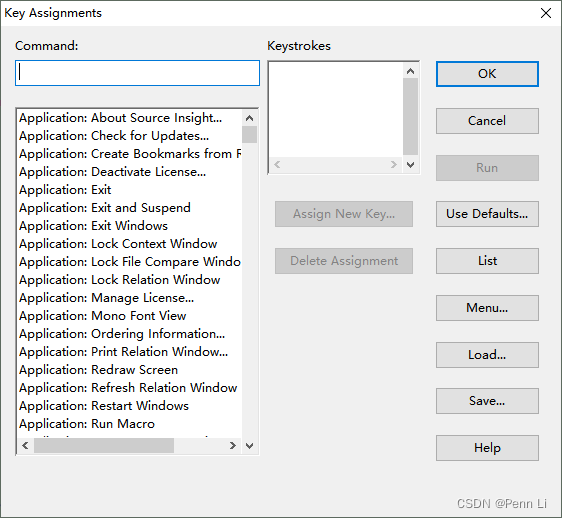Click the right arrow of command list horizontal scrollbar

233,446
